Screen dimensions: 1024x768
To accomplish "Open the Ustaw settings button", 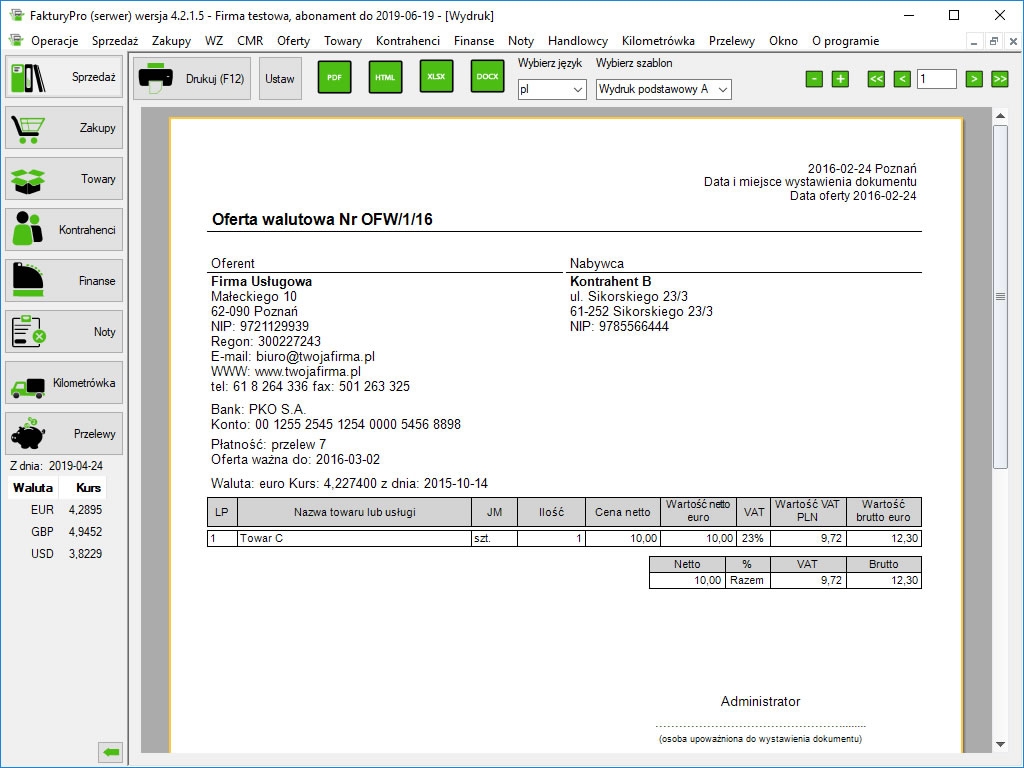I will (x=280, y=78).
